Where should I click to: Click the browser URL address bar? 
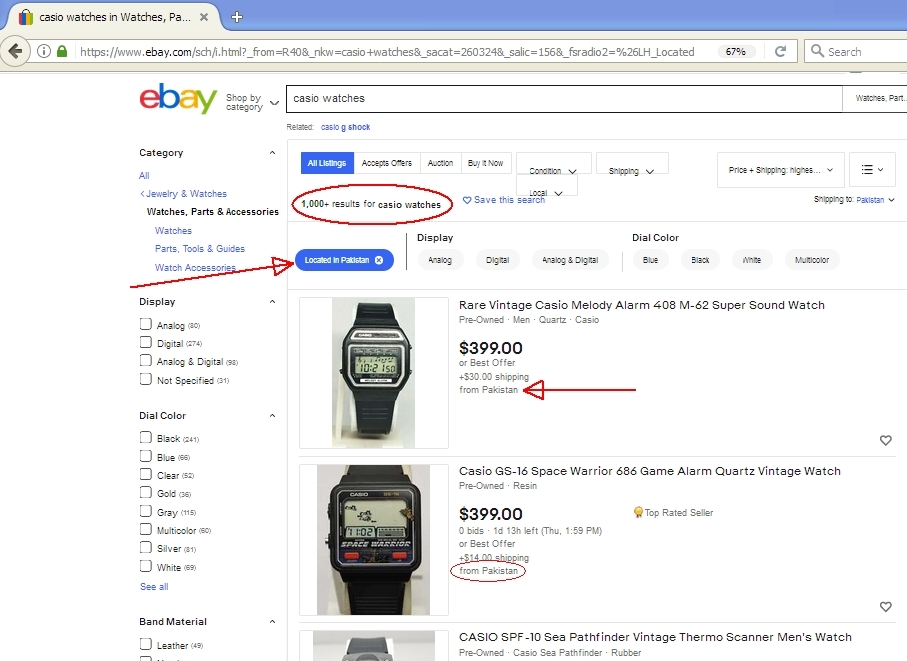tap(387, 52)
